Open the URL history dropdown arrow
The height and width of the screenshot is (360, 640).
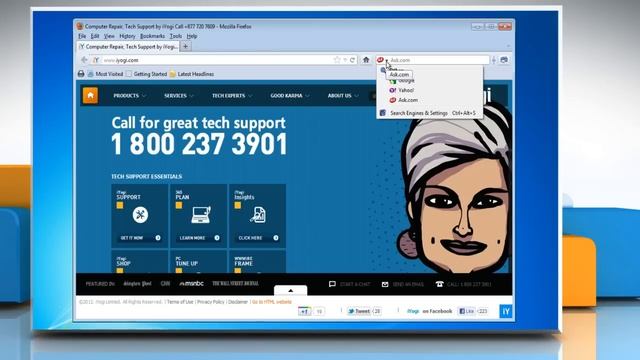(345, 60)
